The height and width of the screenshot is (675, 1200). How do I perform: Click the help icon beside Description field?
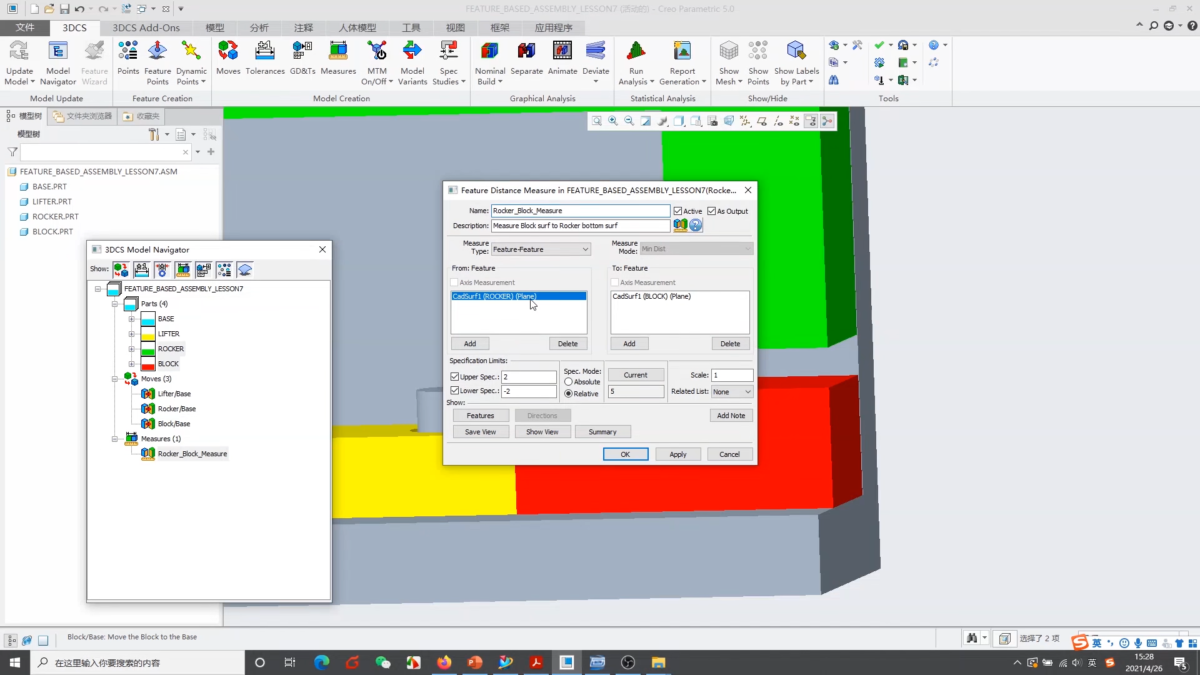click(696, 226)
